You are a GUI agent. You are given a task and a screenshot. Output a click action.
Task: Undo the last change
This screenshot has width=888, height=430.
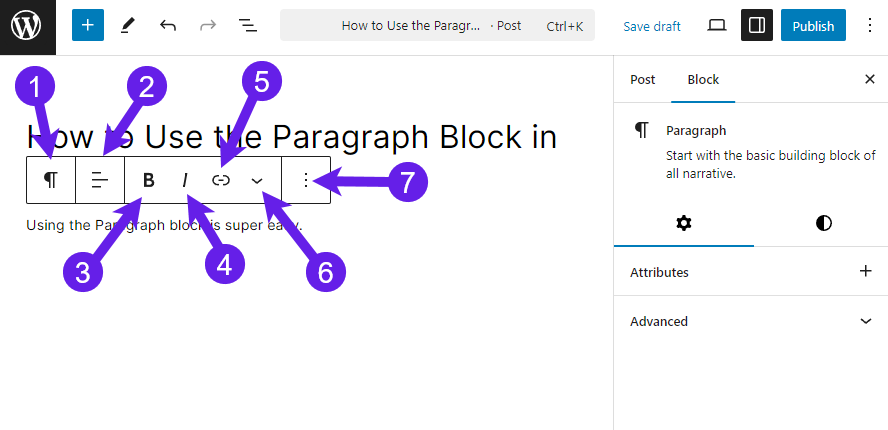click(168, 25)
